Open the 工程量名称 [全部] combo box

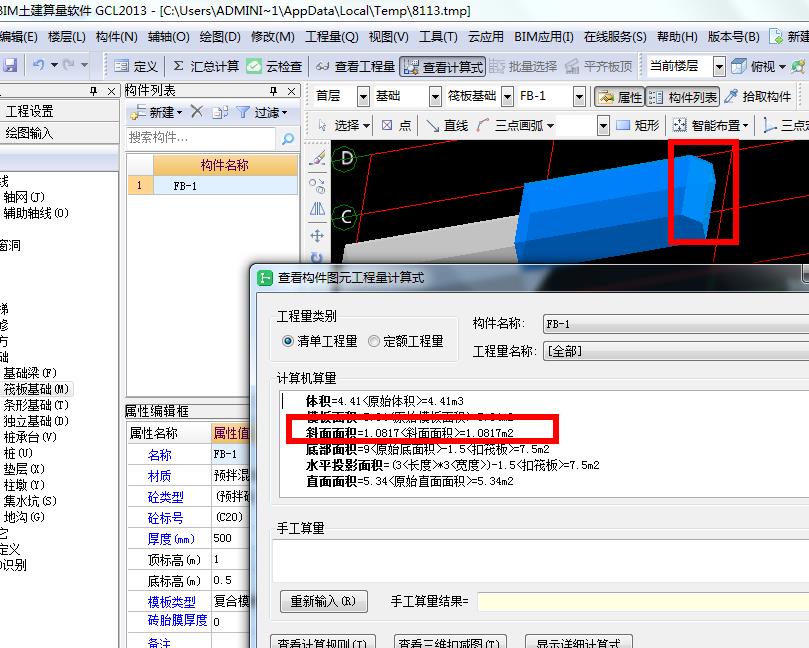pos(676,351)
